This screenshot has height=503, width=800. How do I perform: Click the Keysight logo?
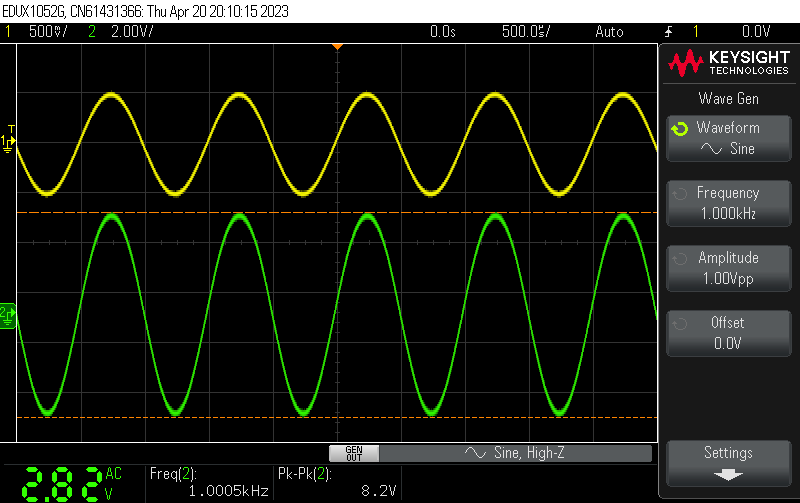[x=729, y=63]
